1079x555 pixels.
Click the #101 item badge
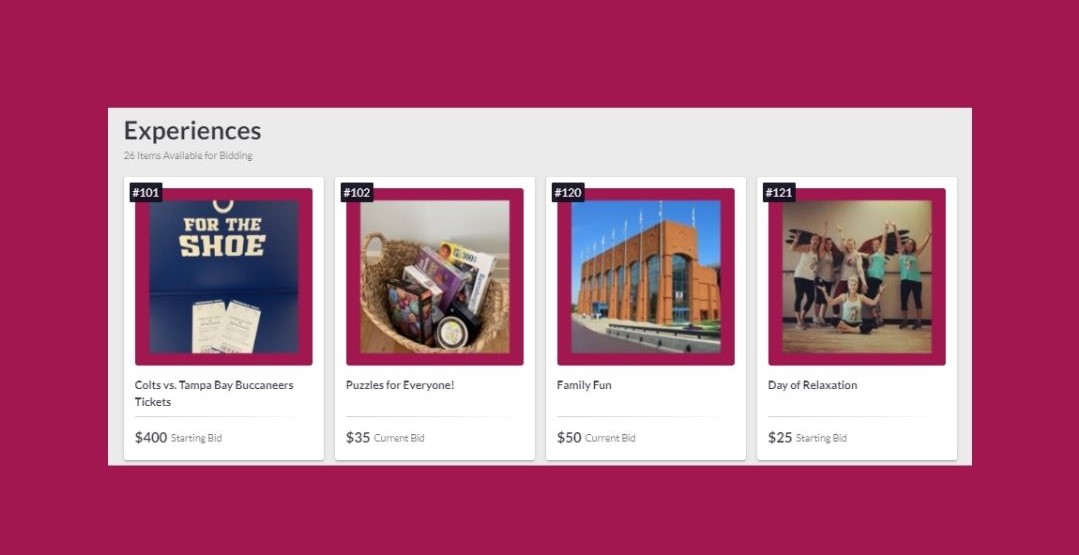(146, 193)
